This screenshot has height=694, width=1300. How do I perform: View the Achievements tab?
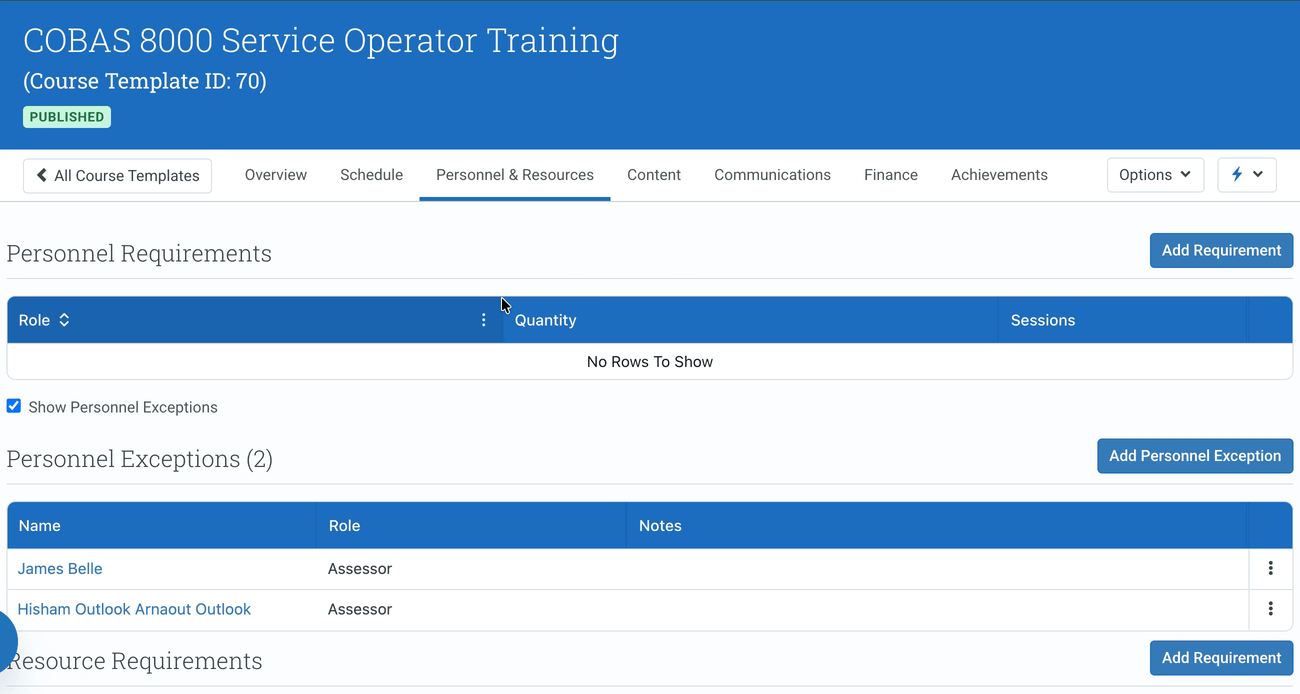pos(999,175)
